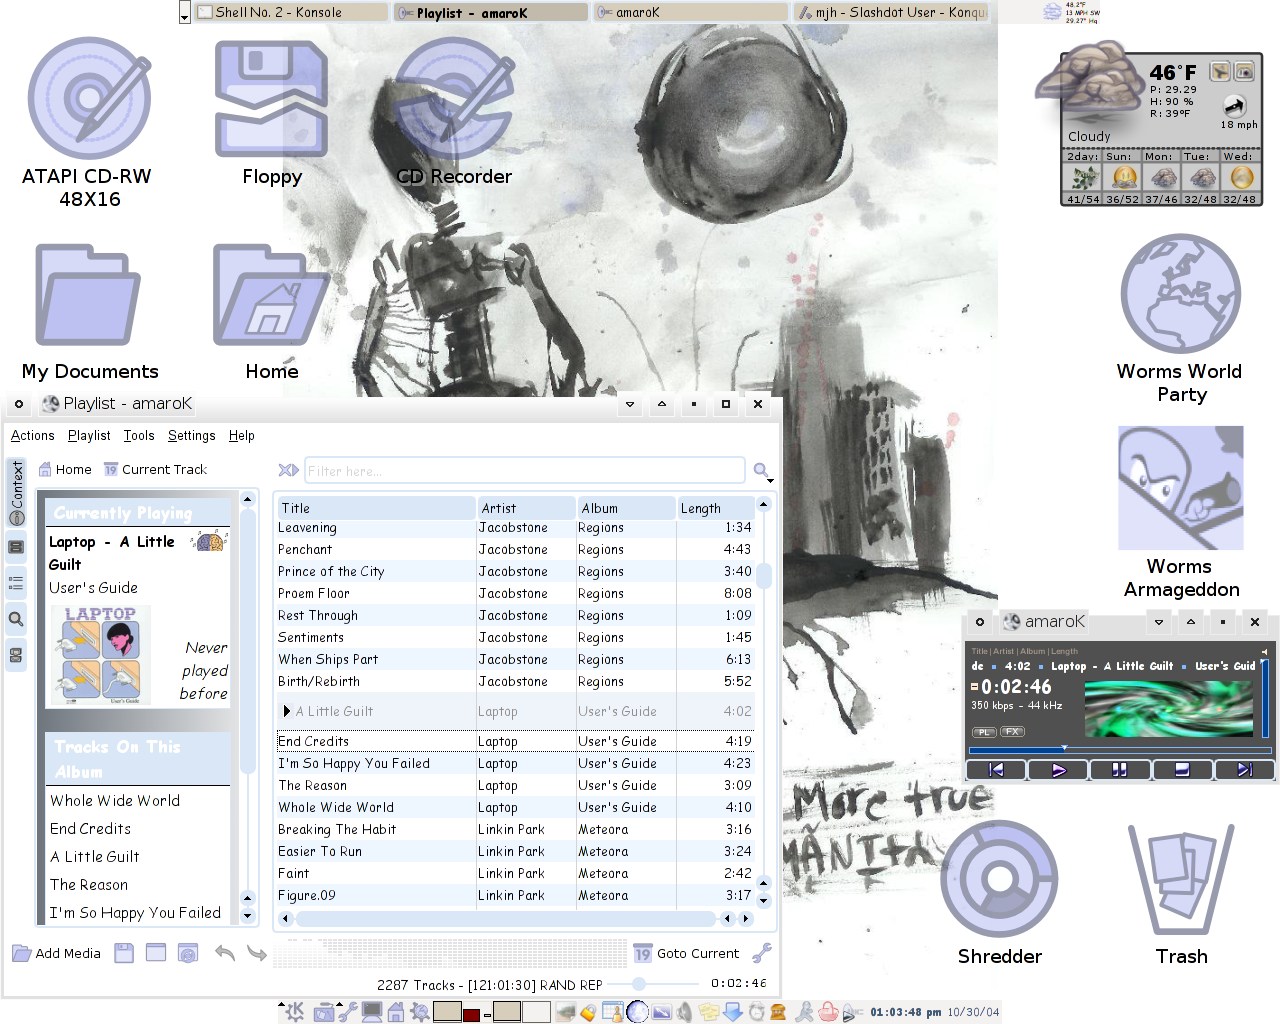
Task: Click the speaker volume icon in system tray
Action: pyautogui.click(x=684, y=1012)
